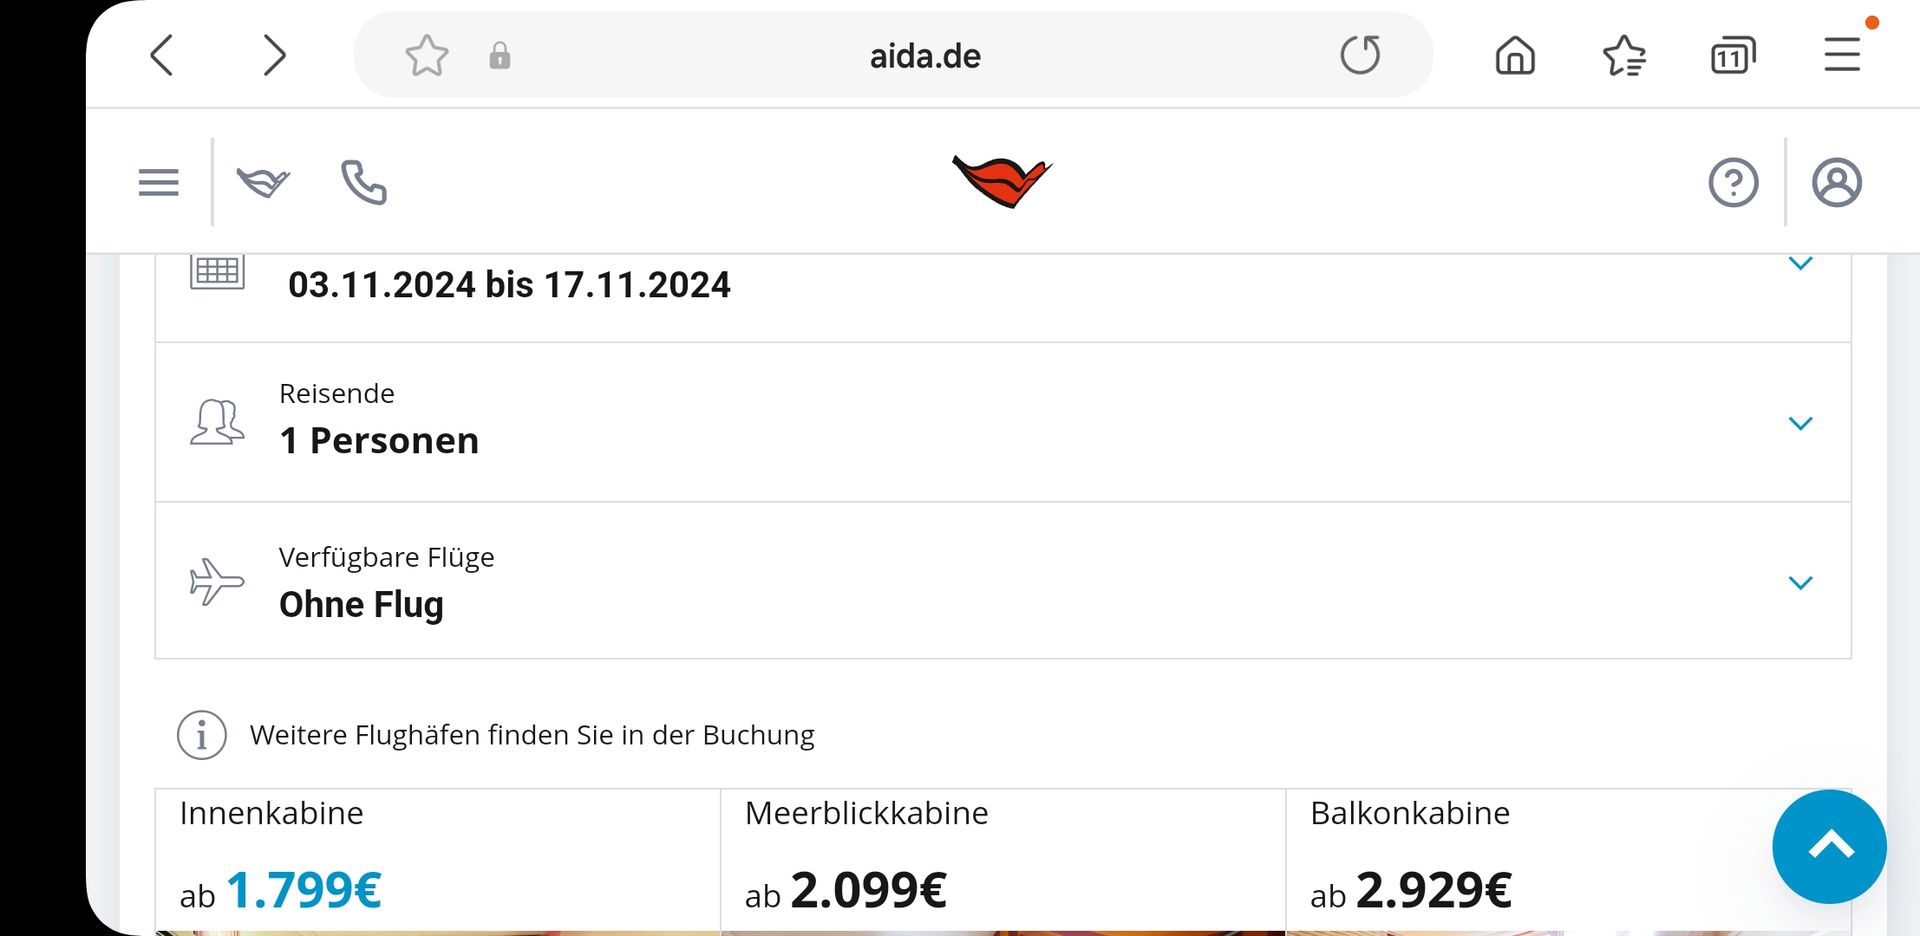This screenshot has width=1920, height=936.
Task: Select Meerblickkabine from 2.099€
Action: 1003,860
